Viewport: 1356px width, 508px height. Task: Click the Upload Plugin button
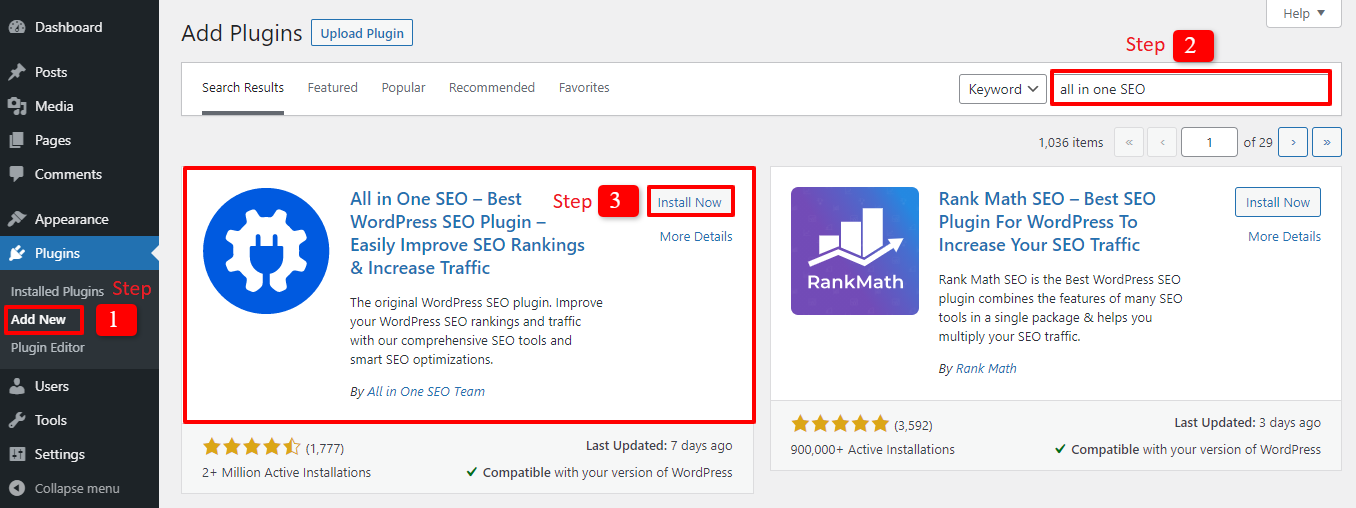click(362, 33)
